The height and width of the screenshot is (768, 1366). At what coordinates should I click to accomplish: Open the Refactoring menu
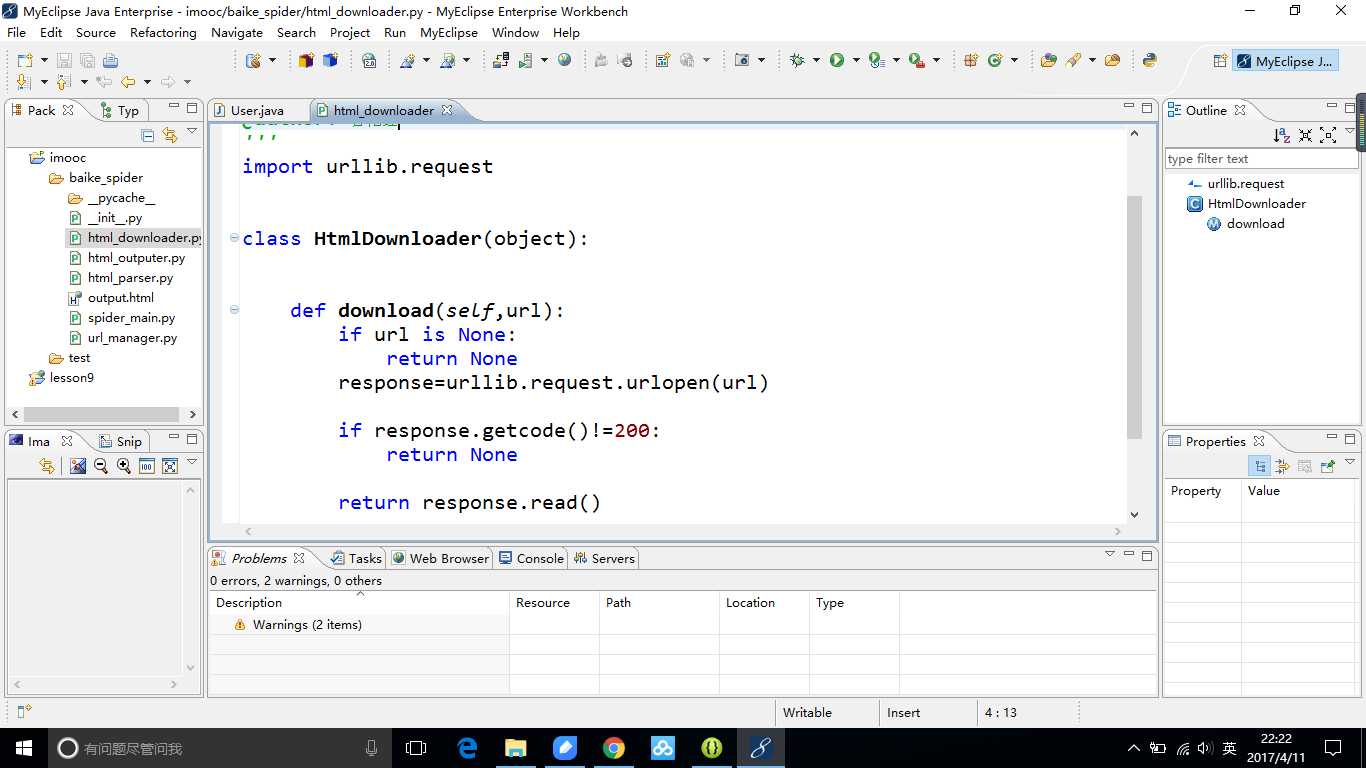pos(163,32)
